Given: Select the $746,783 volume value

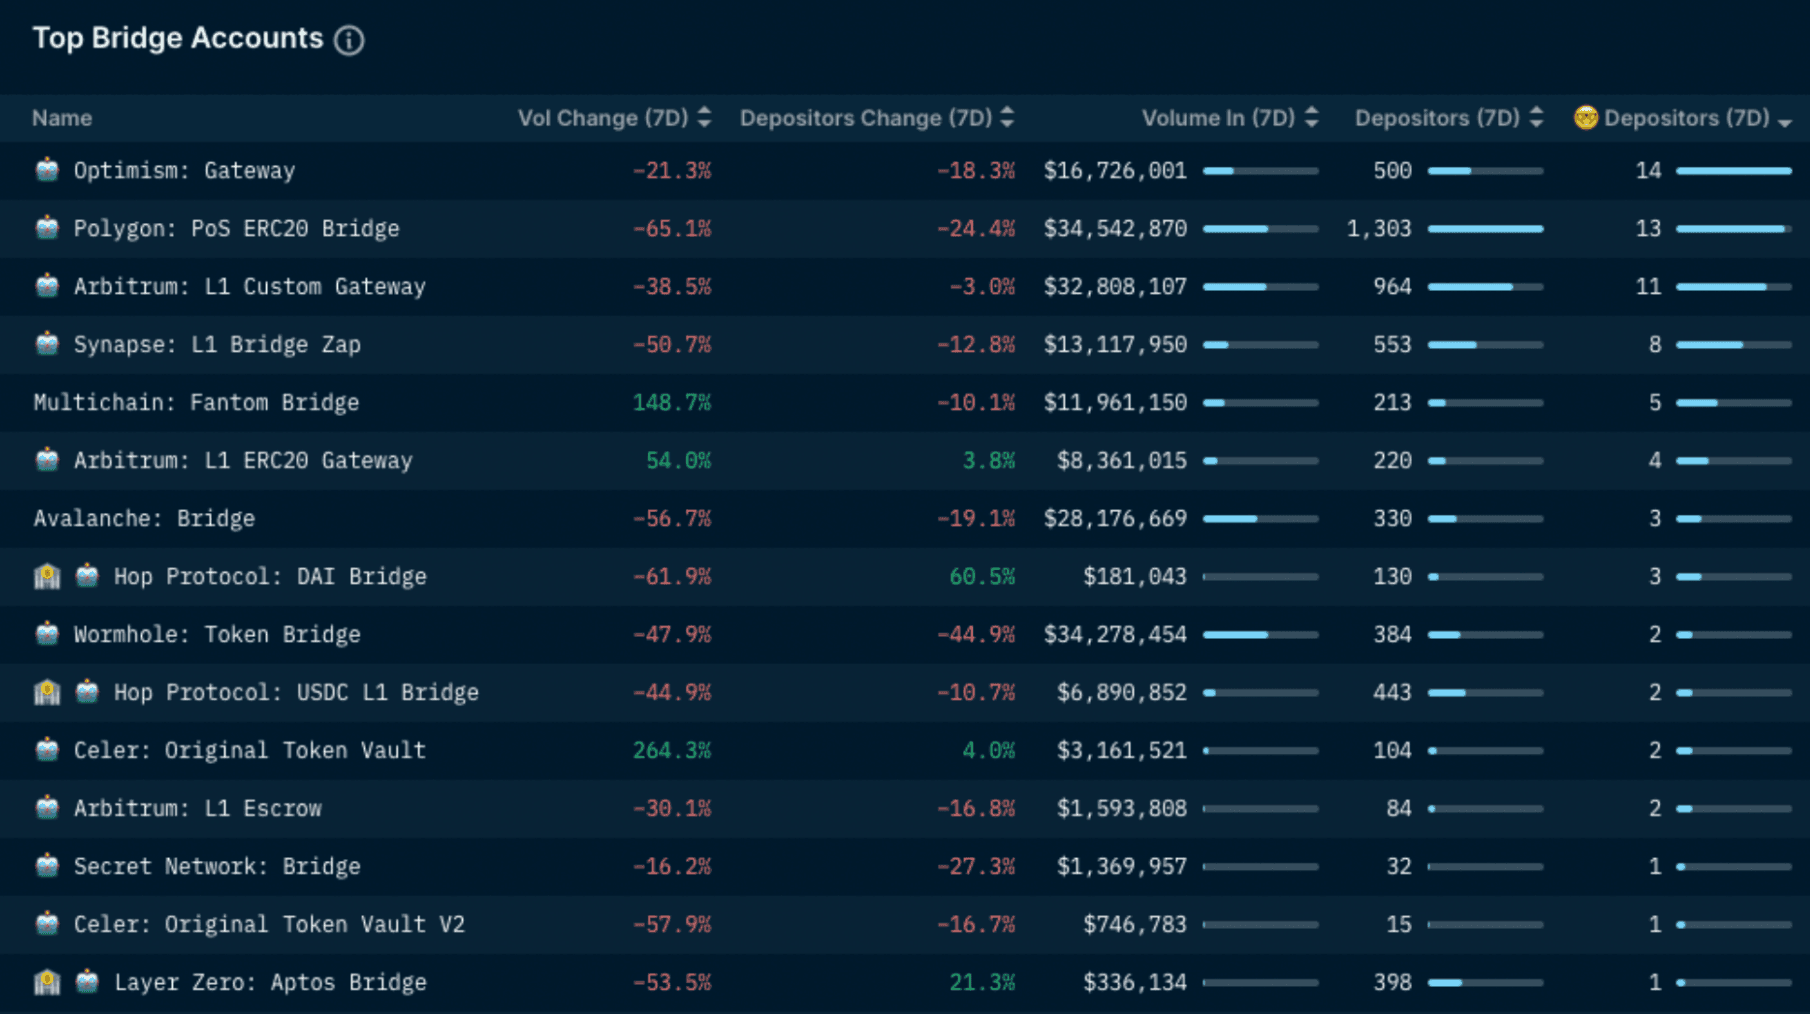Looking at the screenshot, I should (1135, 925).
